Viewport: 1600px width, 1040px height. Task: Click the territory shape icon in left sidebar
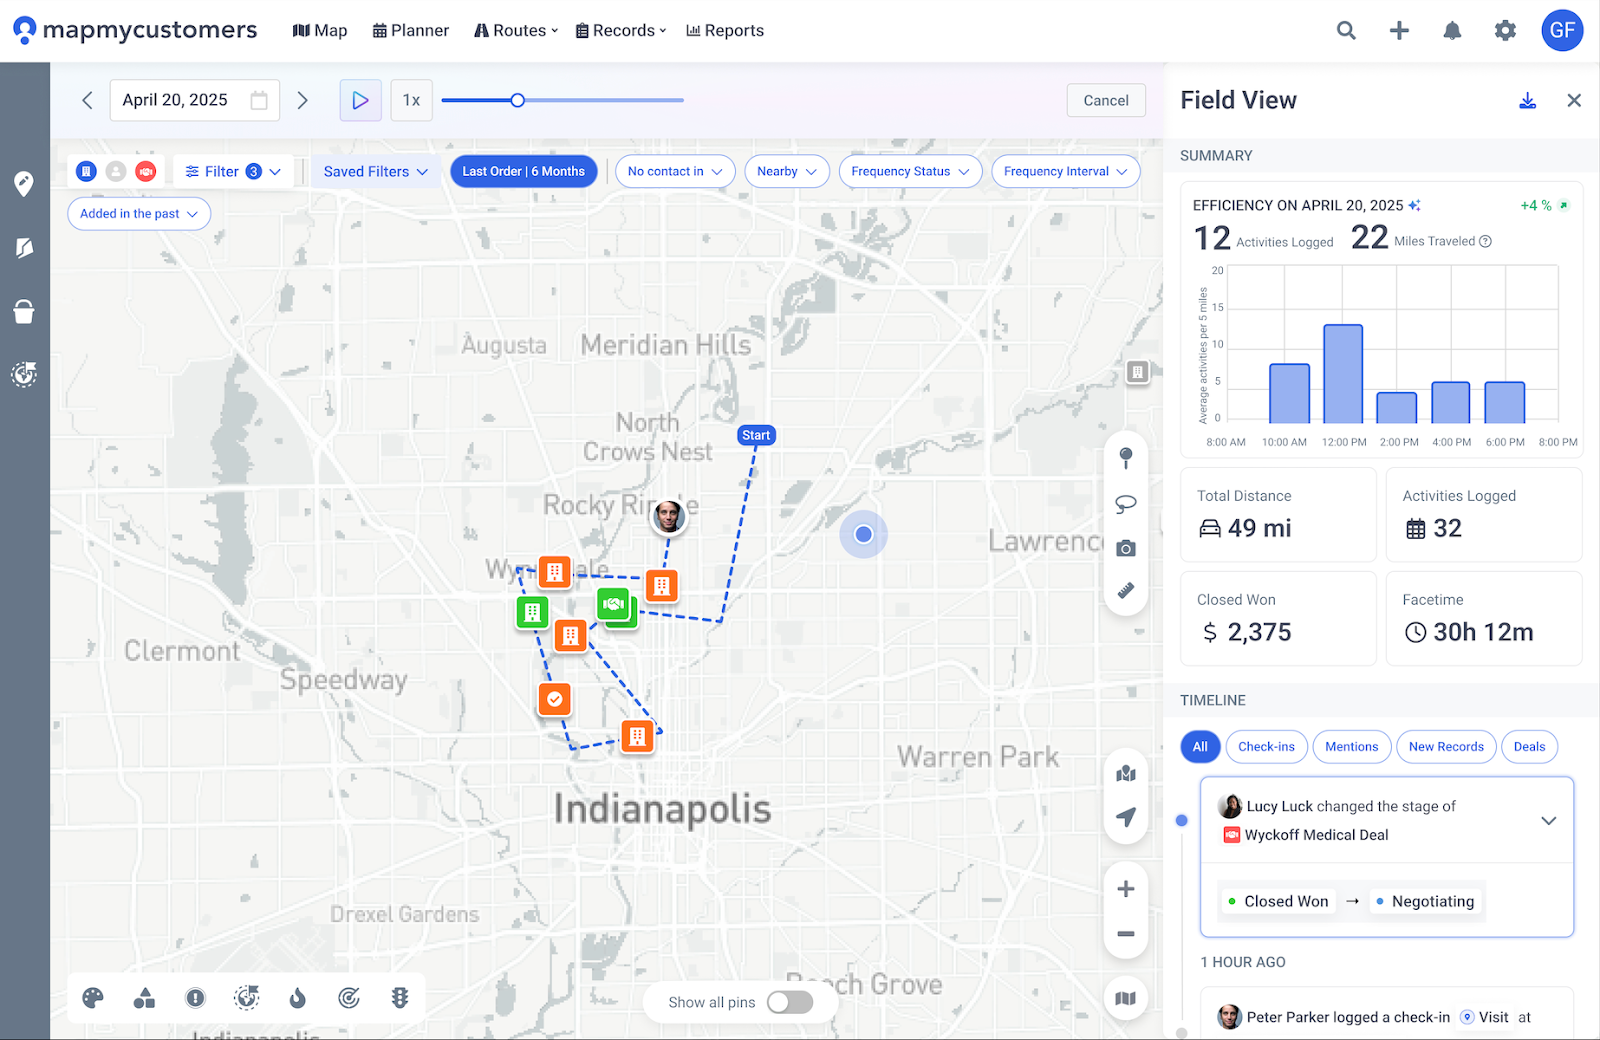(24, 248)
